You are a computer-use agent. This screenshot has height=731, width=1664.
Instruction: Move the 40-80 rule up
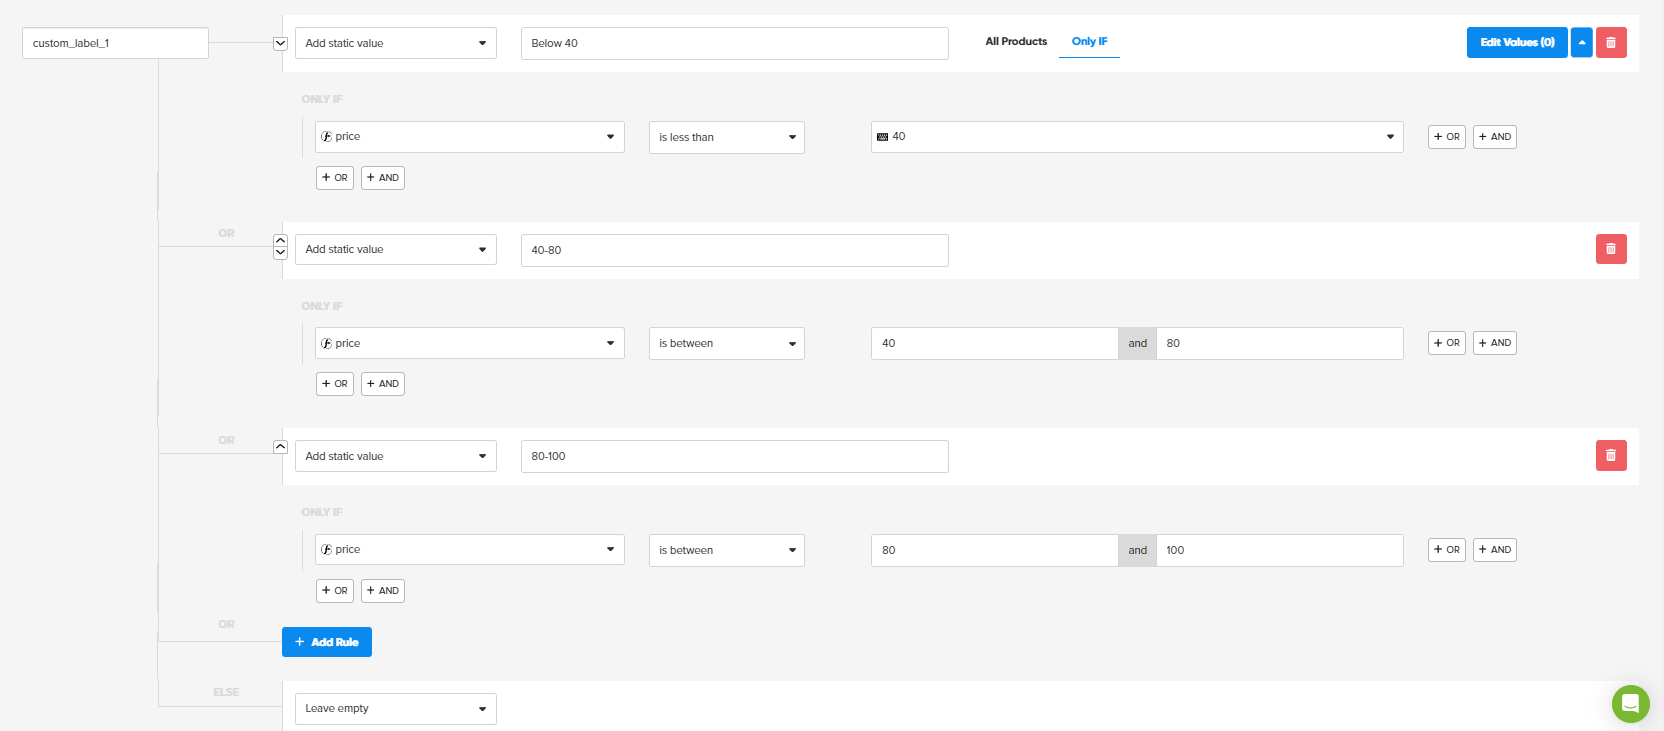(x=280, y=241)
